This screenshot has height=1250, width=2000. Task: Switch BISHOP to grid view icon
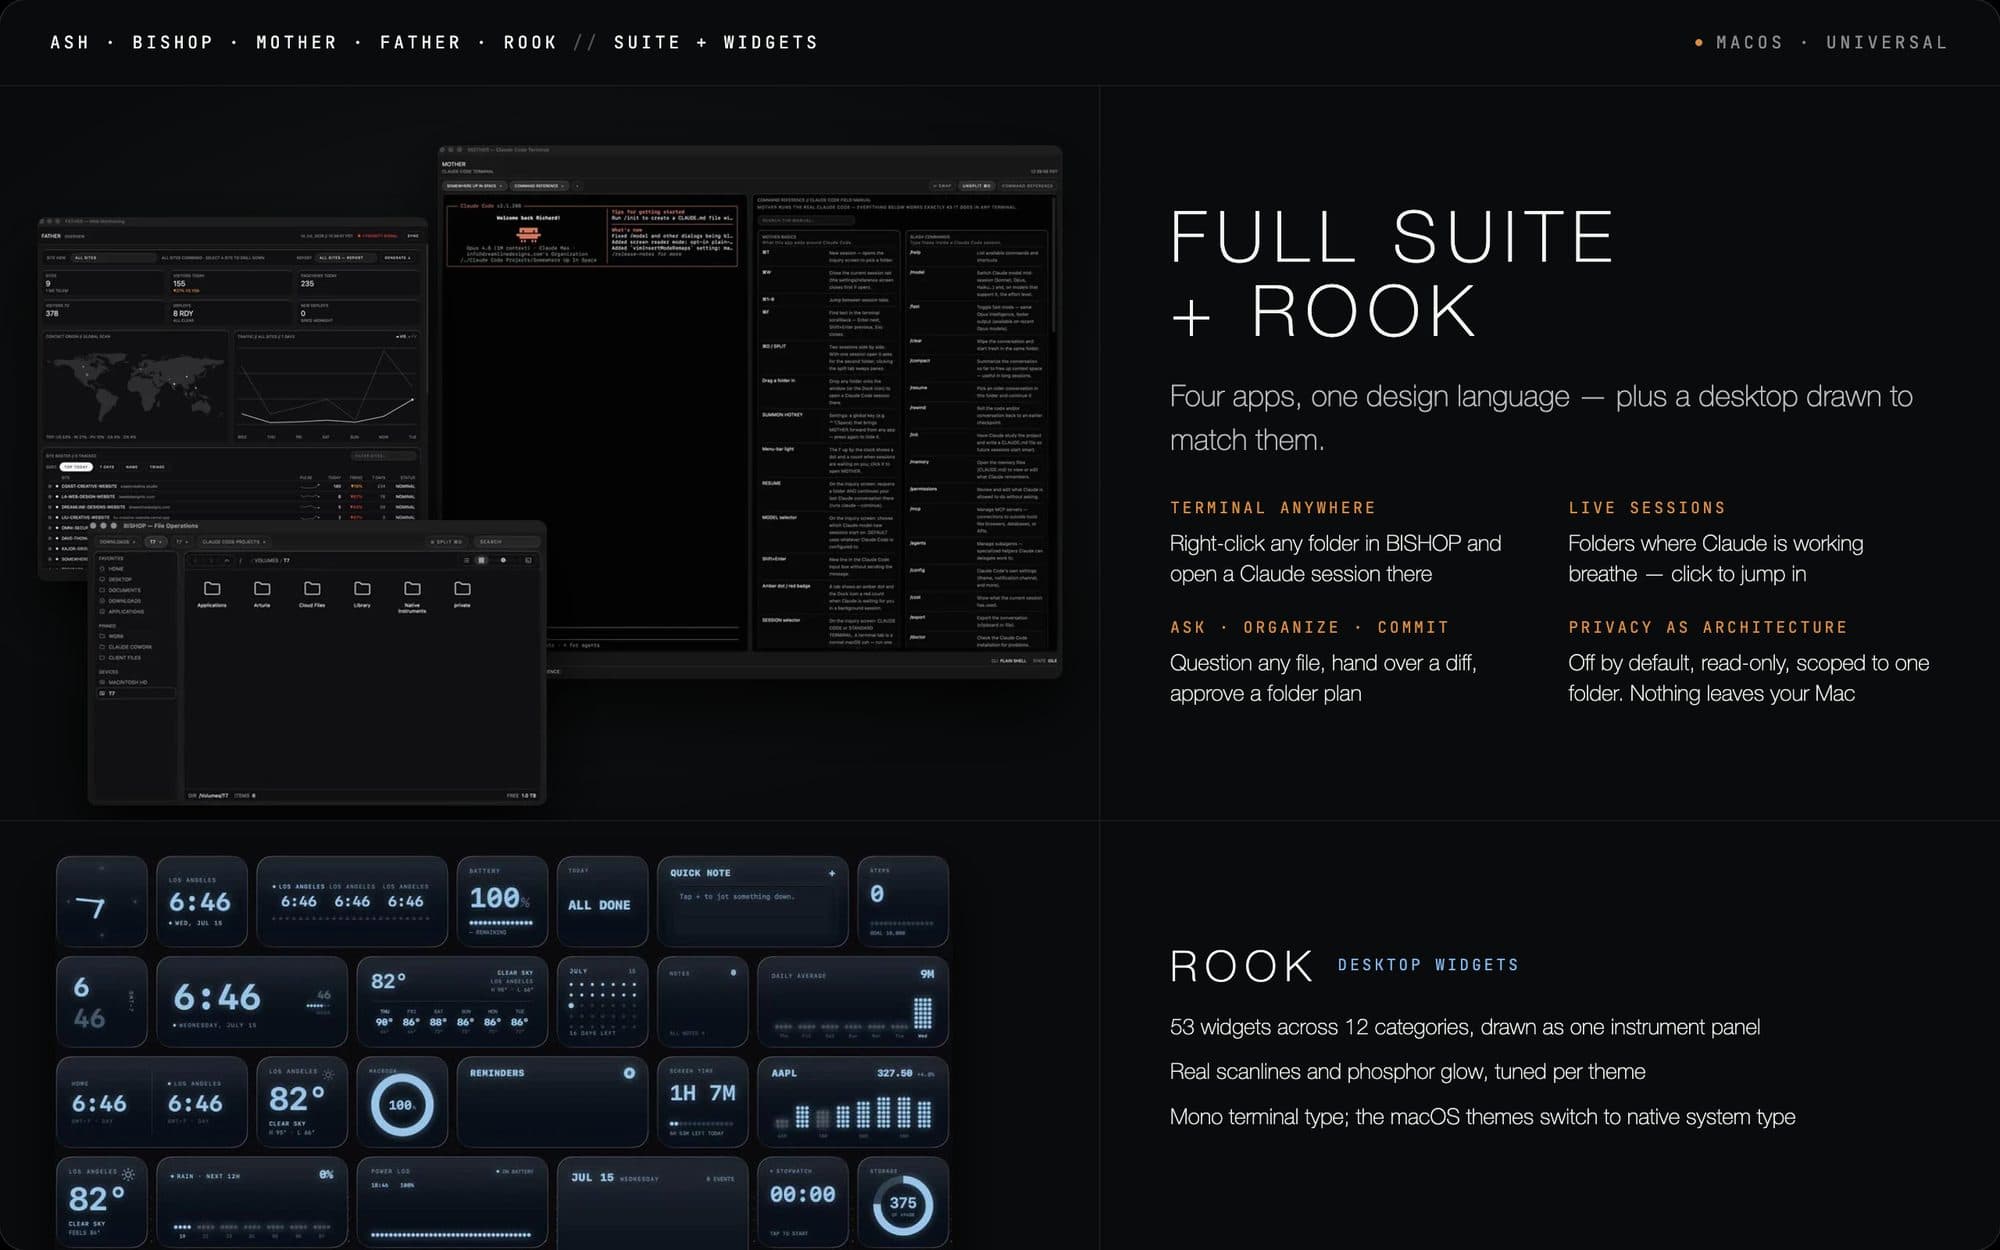point(481,561)
